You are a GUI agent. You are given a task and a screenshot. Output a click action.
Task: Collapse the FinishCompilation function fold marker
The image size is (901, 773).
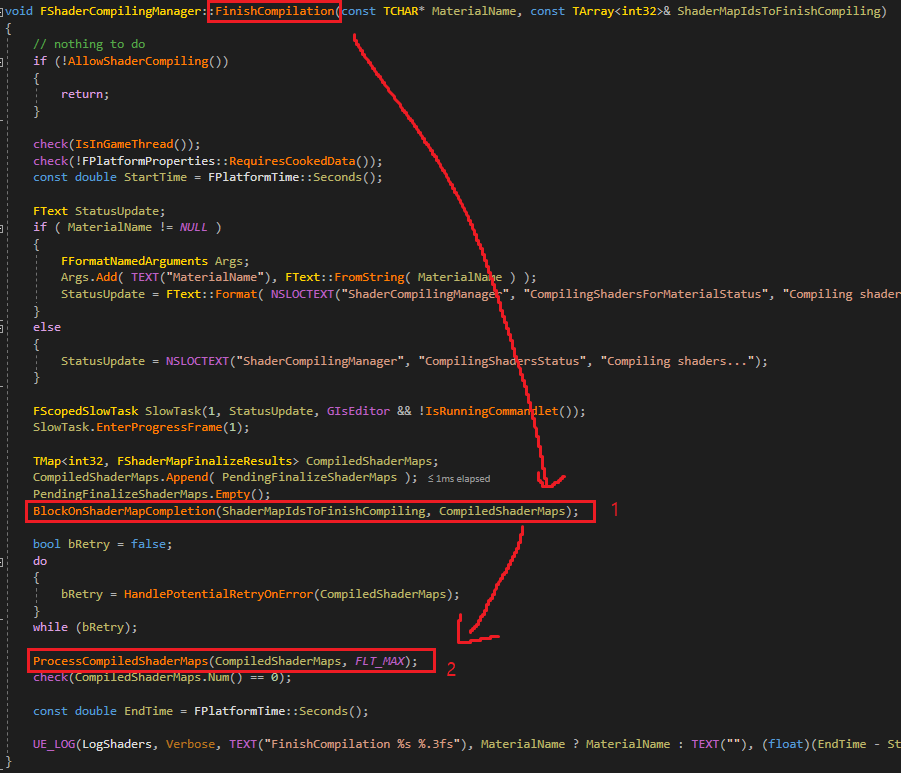pos(2,11)
